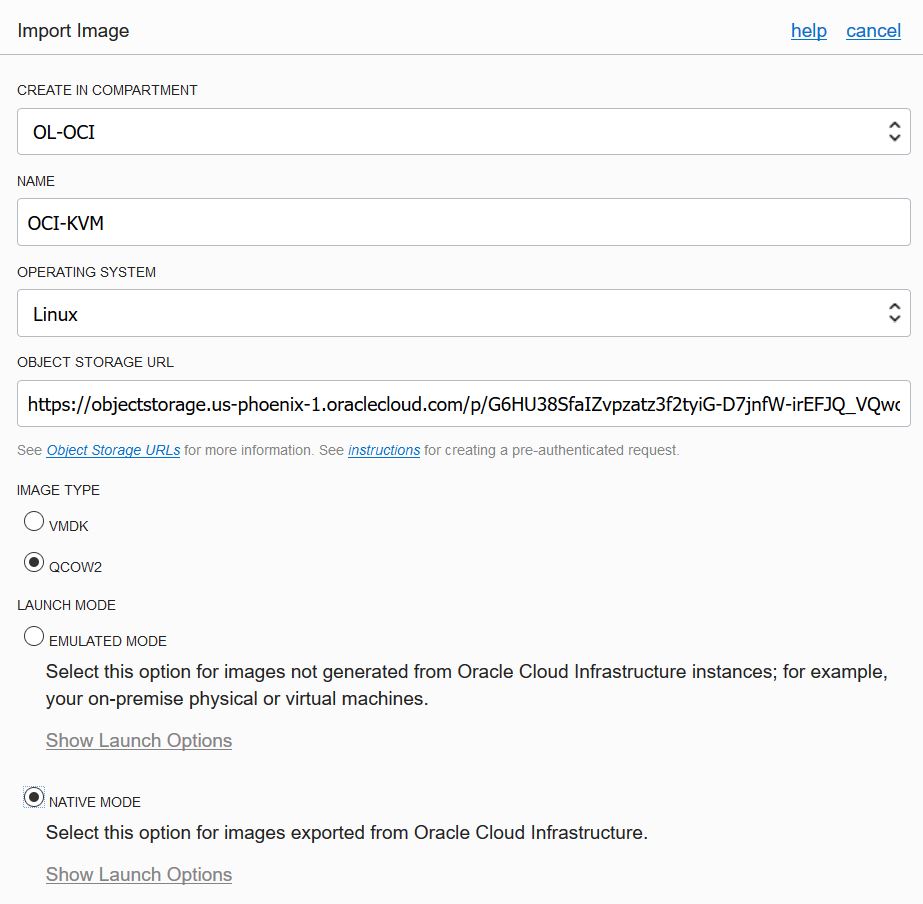The image size is (923, 904).
Task: Expand Show Launch Options under Emulated Mode
Action: pyautogui.click(x=139, y=741)
